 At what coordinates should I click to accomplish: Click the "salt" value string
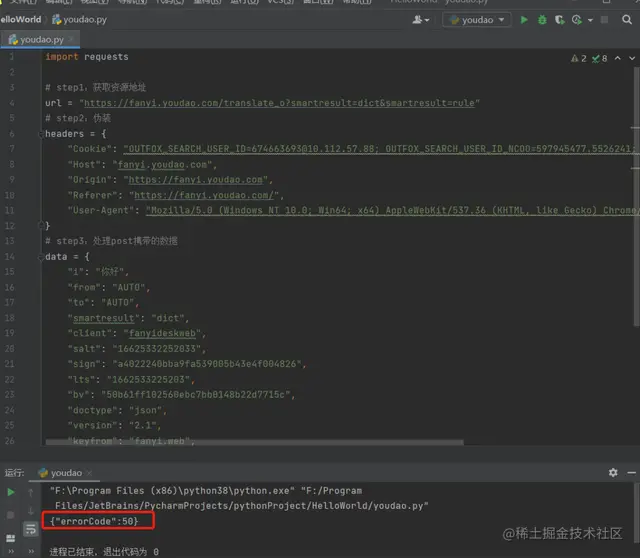[157, 349]
